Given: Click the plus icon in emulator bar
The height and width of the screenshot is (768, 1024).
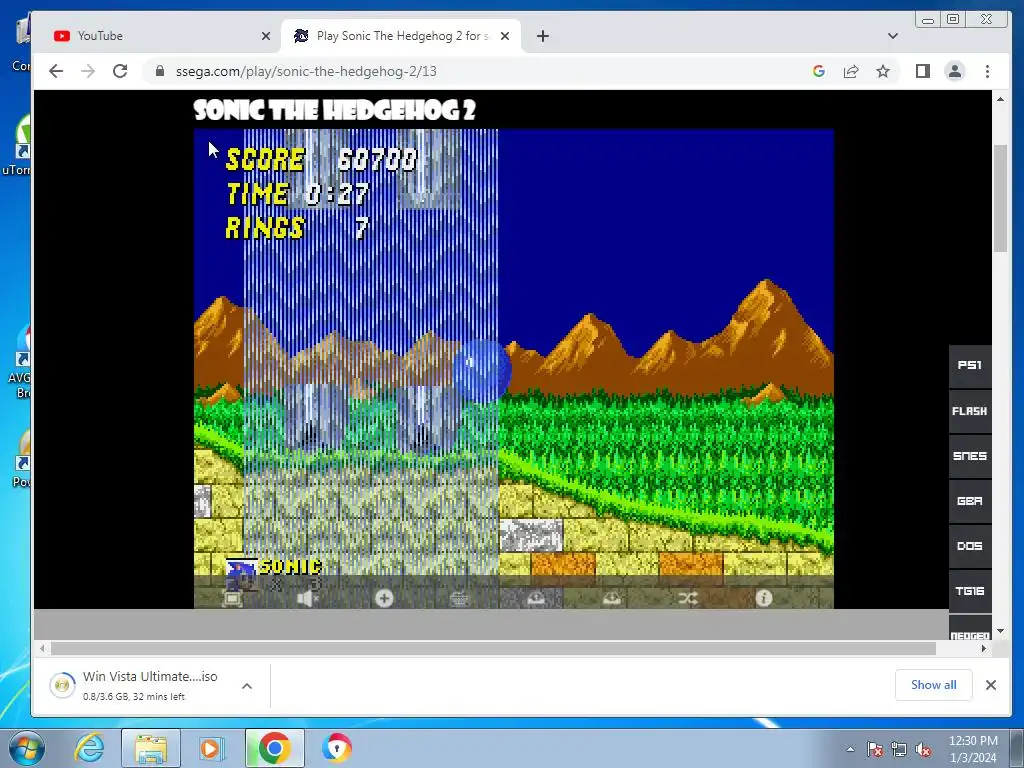Looking at the screenshot, I should pos(384,598).
